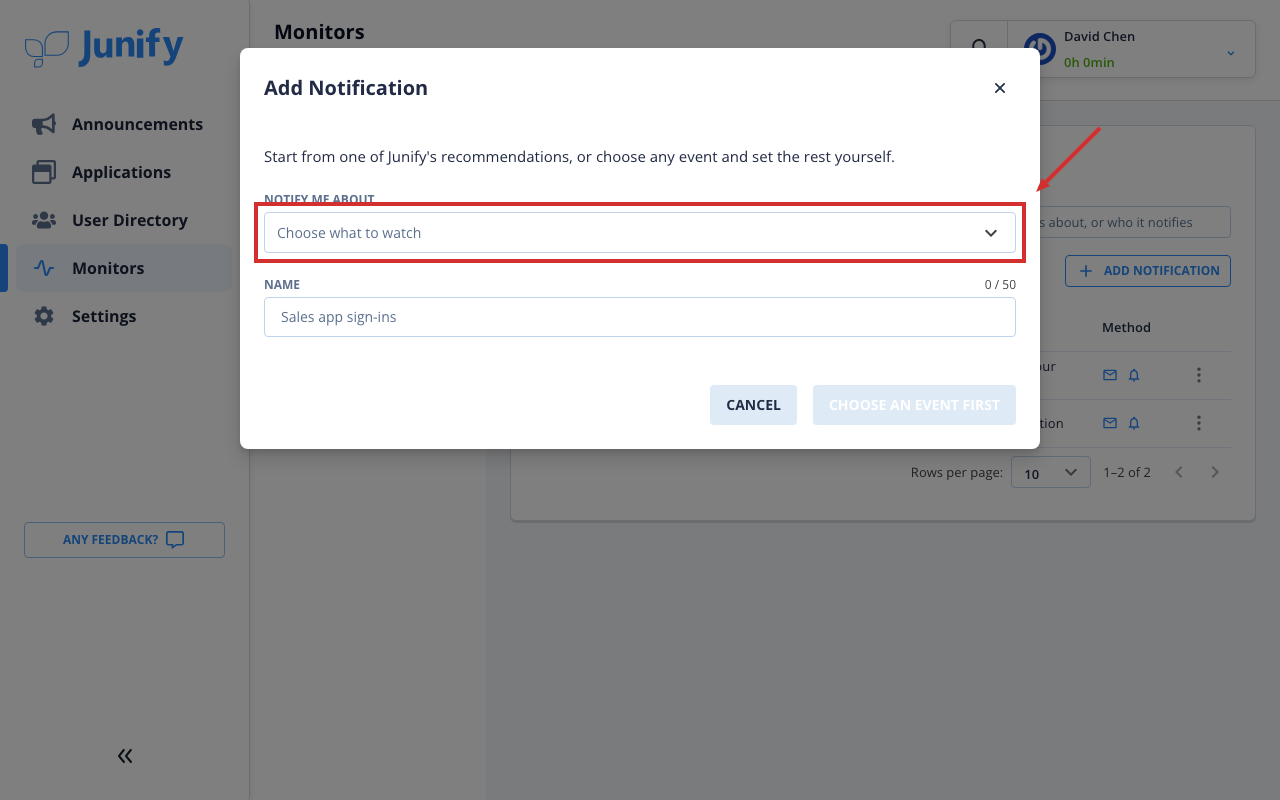Click the first row's bell method icon

click(1134, 375)
